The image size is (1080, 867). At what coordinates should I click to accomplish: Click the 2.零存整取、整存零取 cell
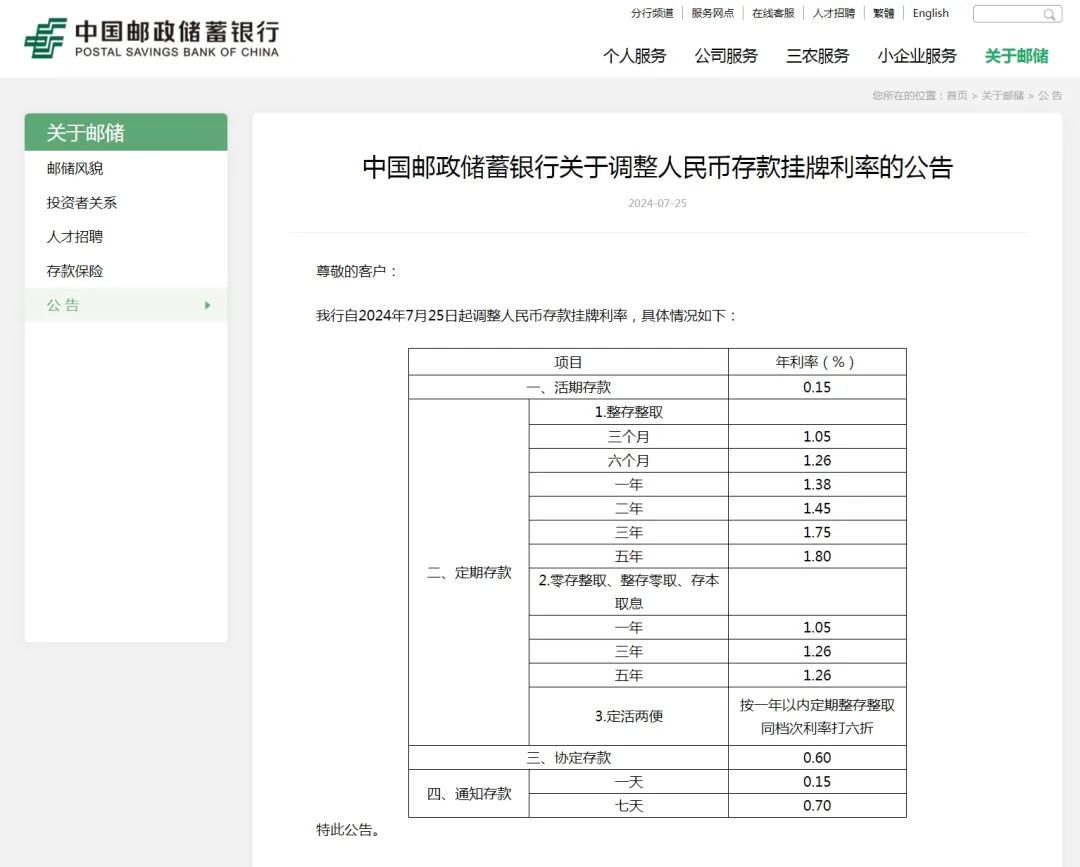(629, 592)
